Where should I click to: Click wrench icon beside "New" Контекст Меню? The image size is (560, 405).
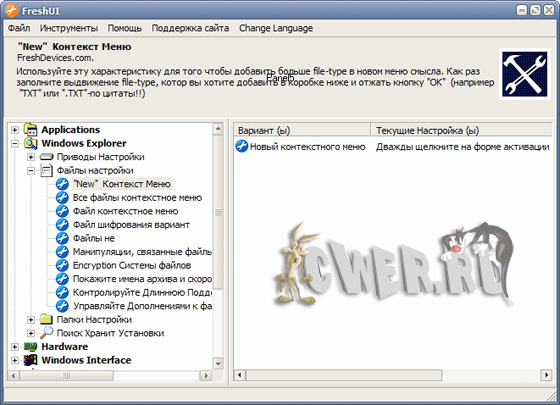coord(62,184)
